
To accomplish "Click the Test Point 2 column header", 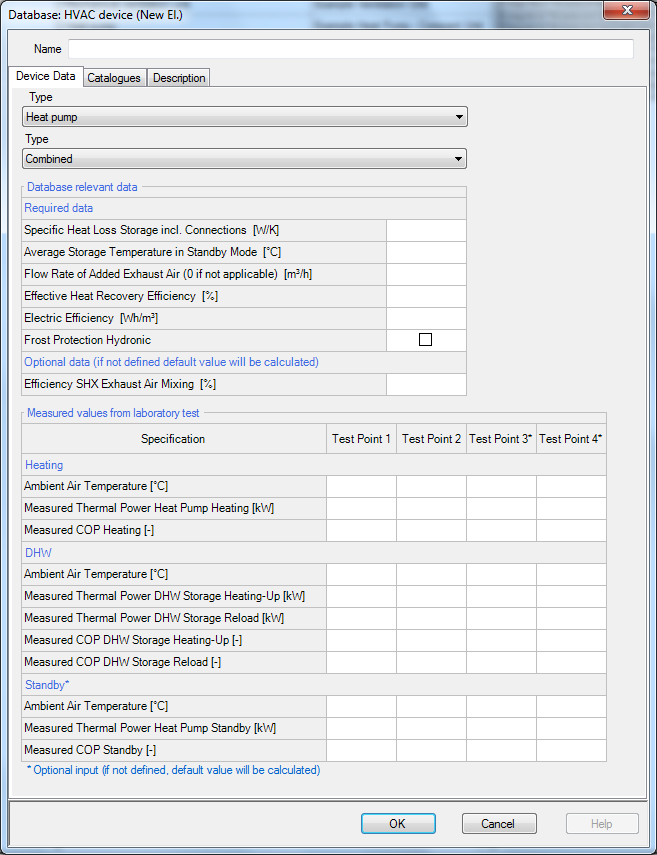I will pyautogui.click(x=431, y=439).
